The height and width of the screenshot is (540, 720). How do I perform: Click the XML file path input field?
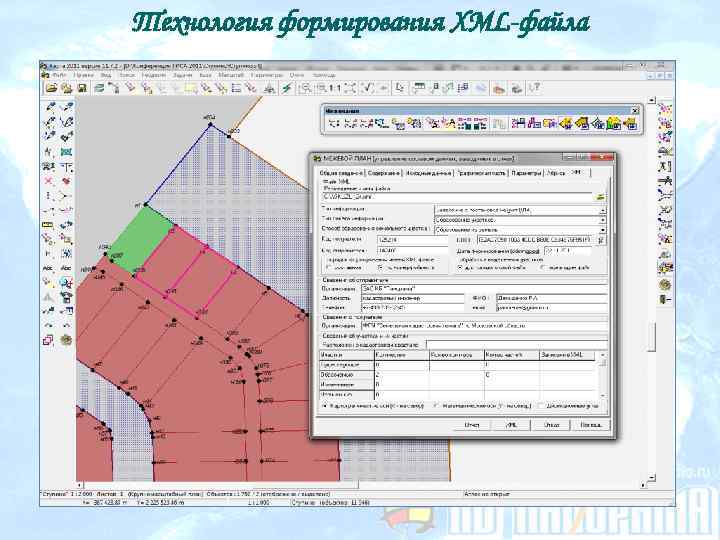tap(458, 197)
